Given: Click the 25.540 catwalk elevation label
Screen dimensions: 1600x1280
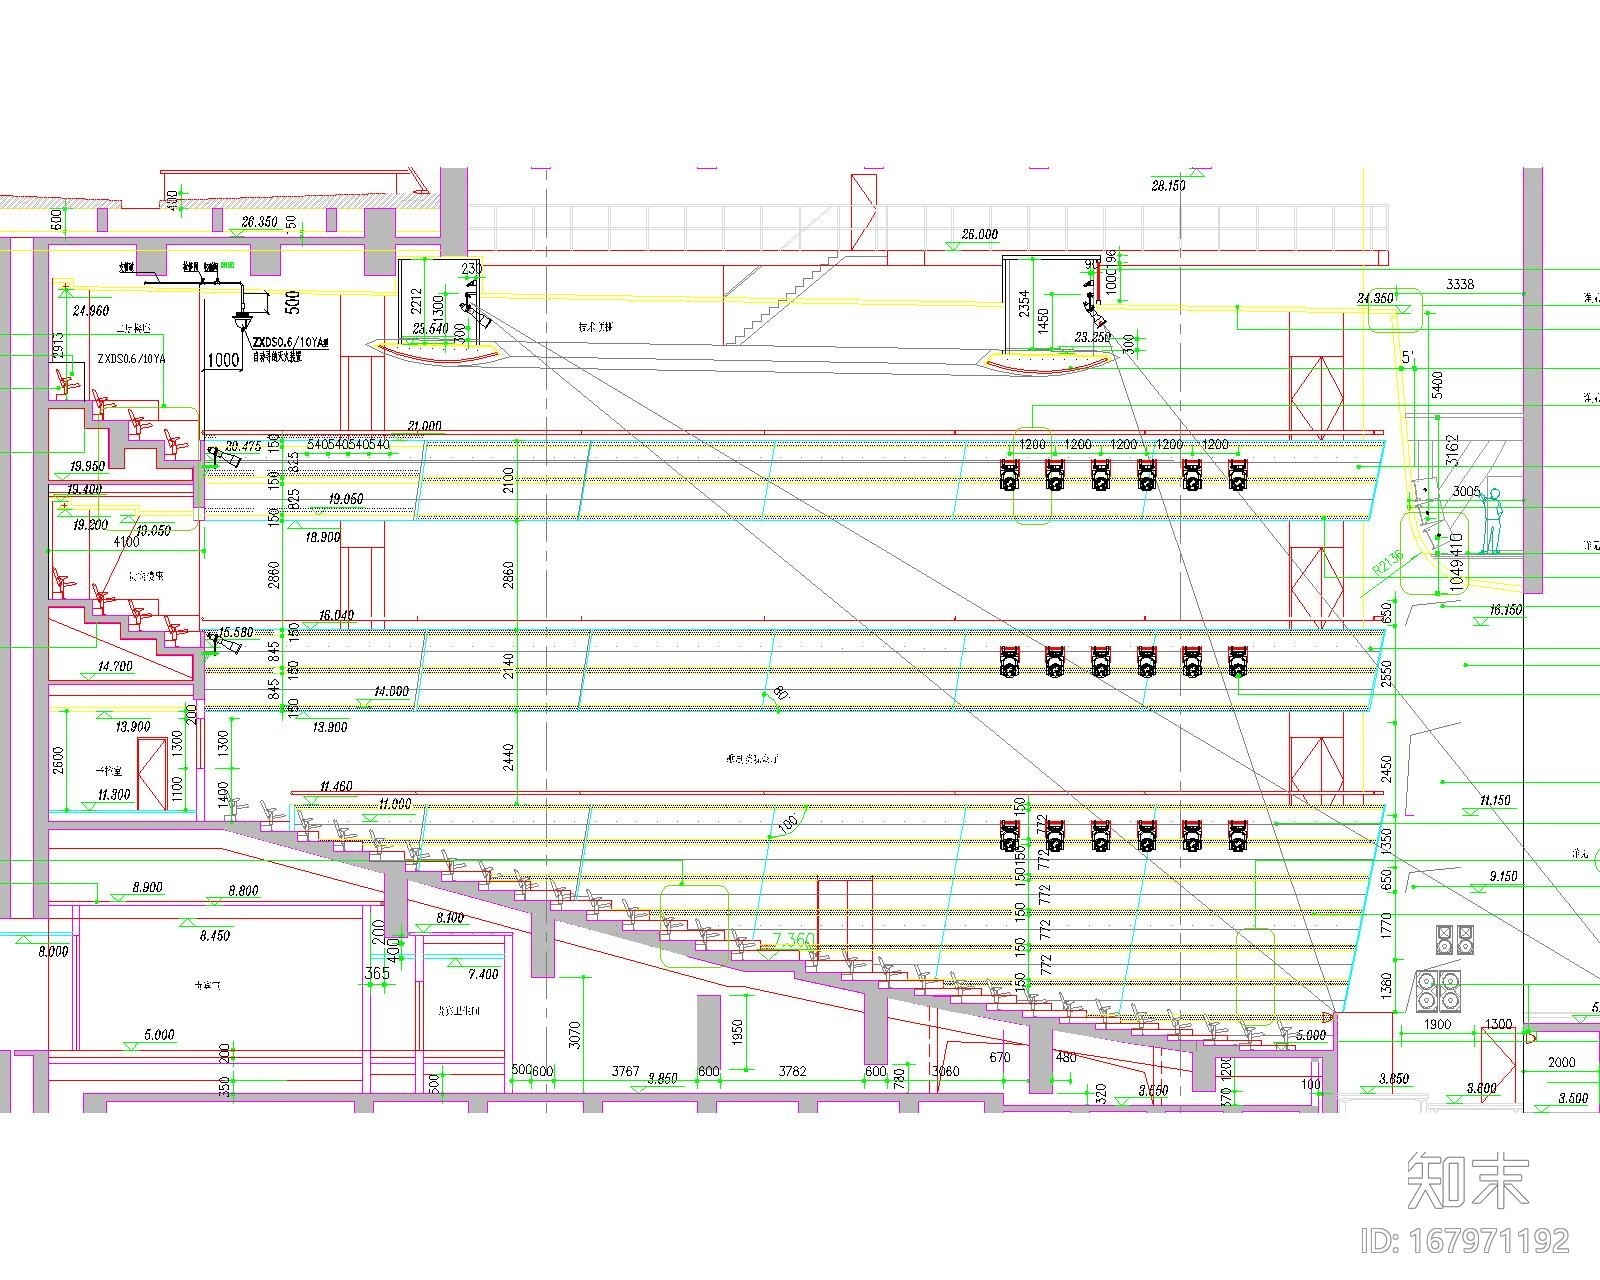Looking at the screenshot, I should tap(430, 328).
